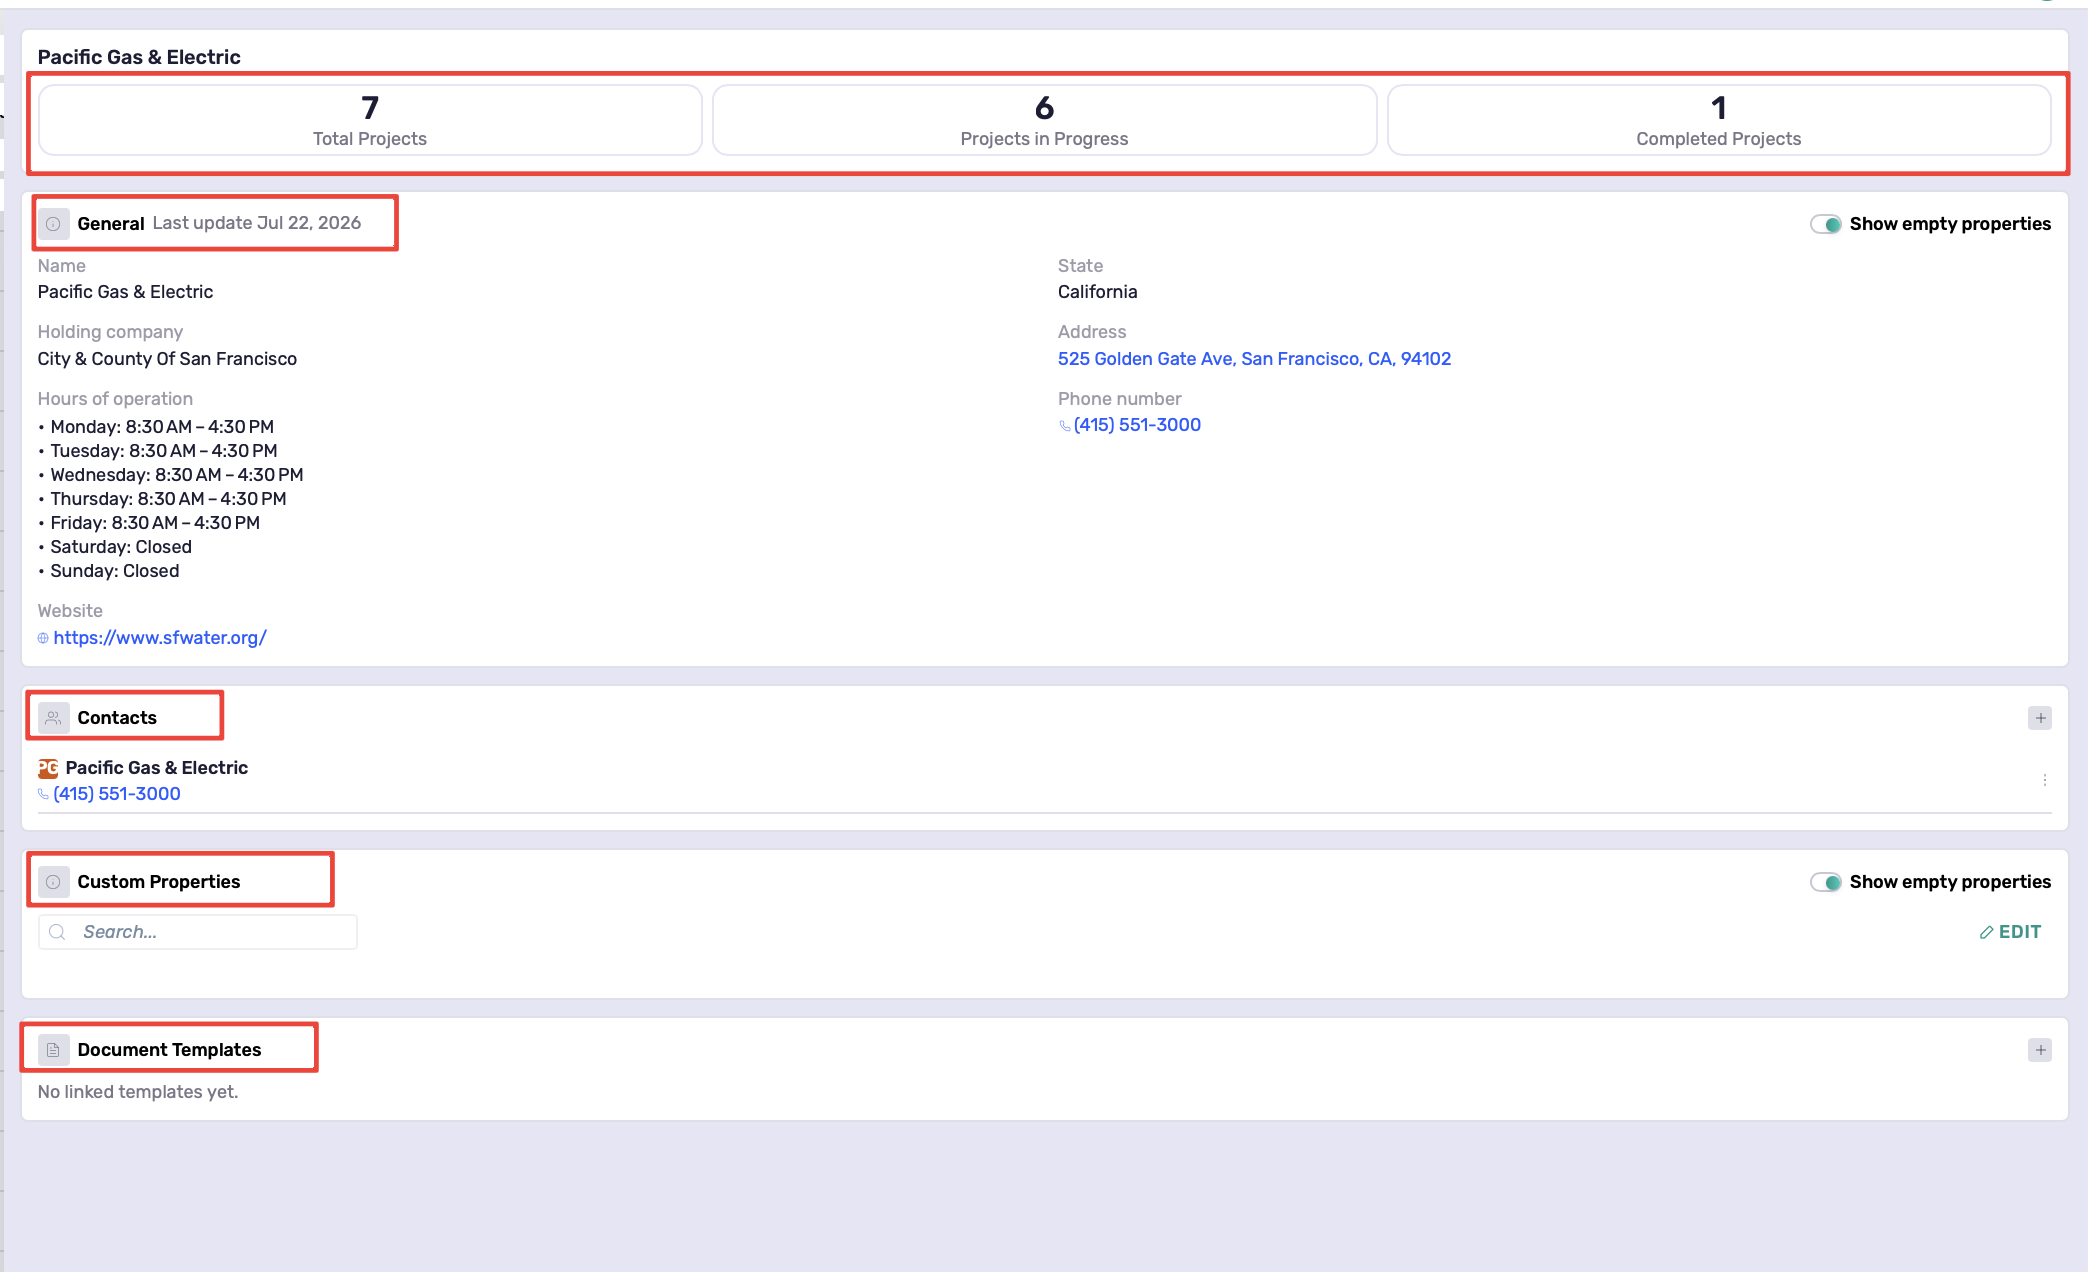Click the 'Contacts' section heading
This screenshot has width=2088, height=1272.
(117, 718)
